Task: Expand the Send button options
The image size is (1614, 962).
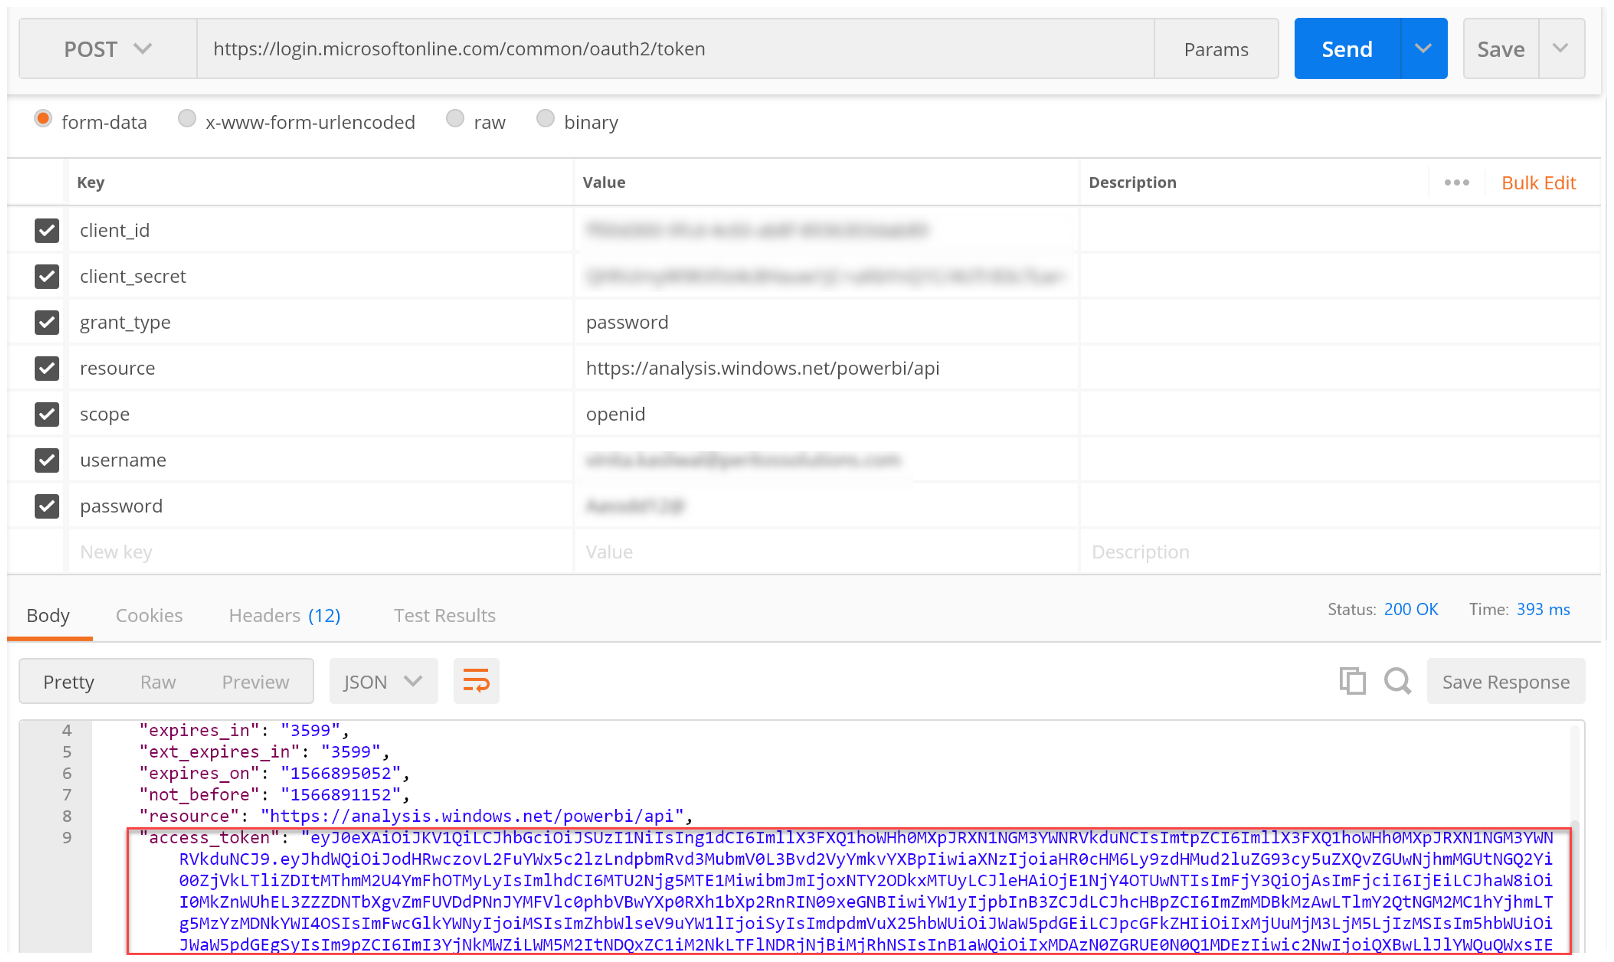Action: pos(1423,48)
